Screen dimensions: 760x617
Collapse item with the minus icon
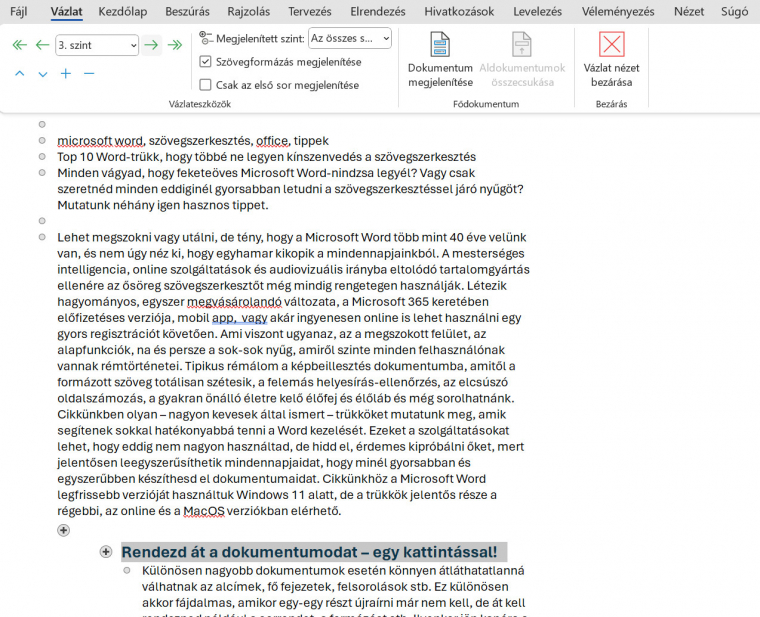click(x=89, y=74)
